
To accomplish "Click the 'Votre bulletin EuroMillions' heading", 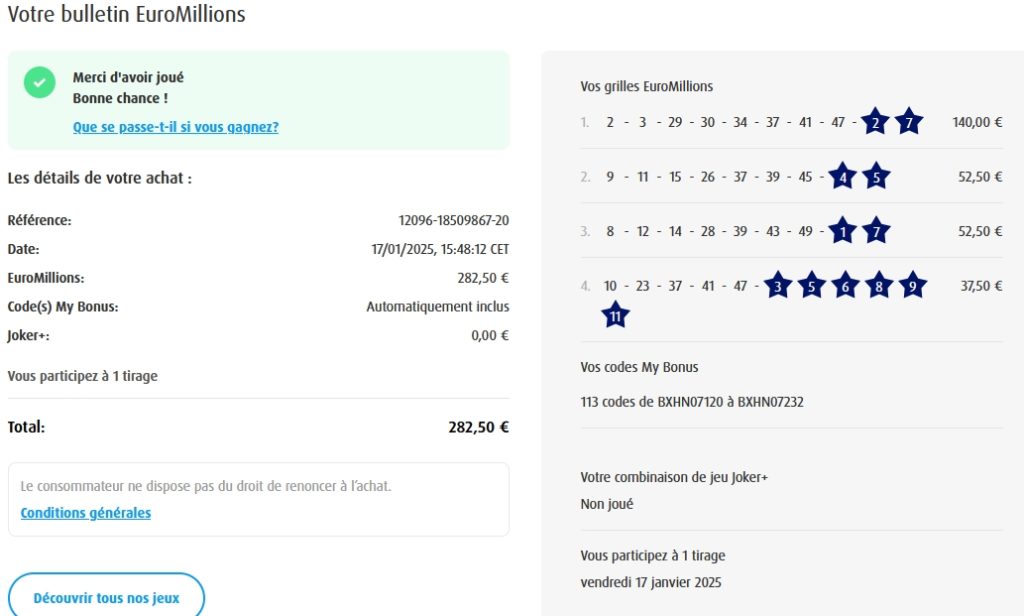I will click(x=126, y=15).
